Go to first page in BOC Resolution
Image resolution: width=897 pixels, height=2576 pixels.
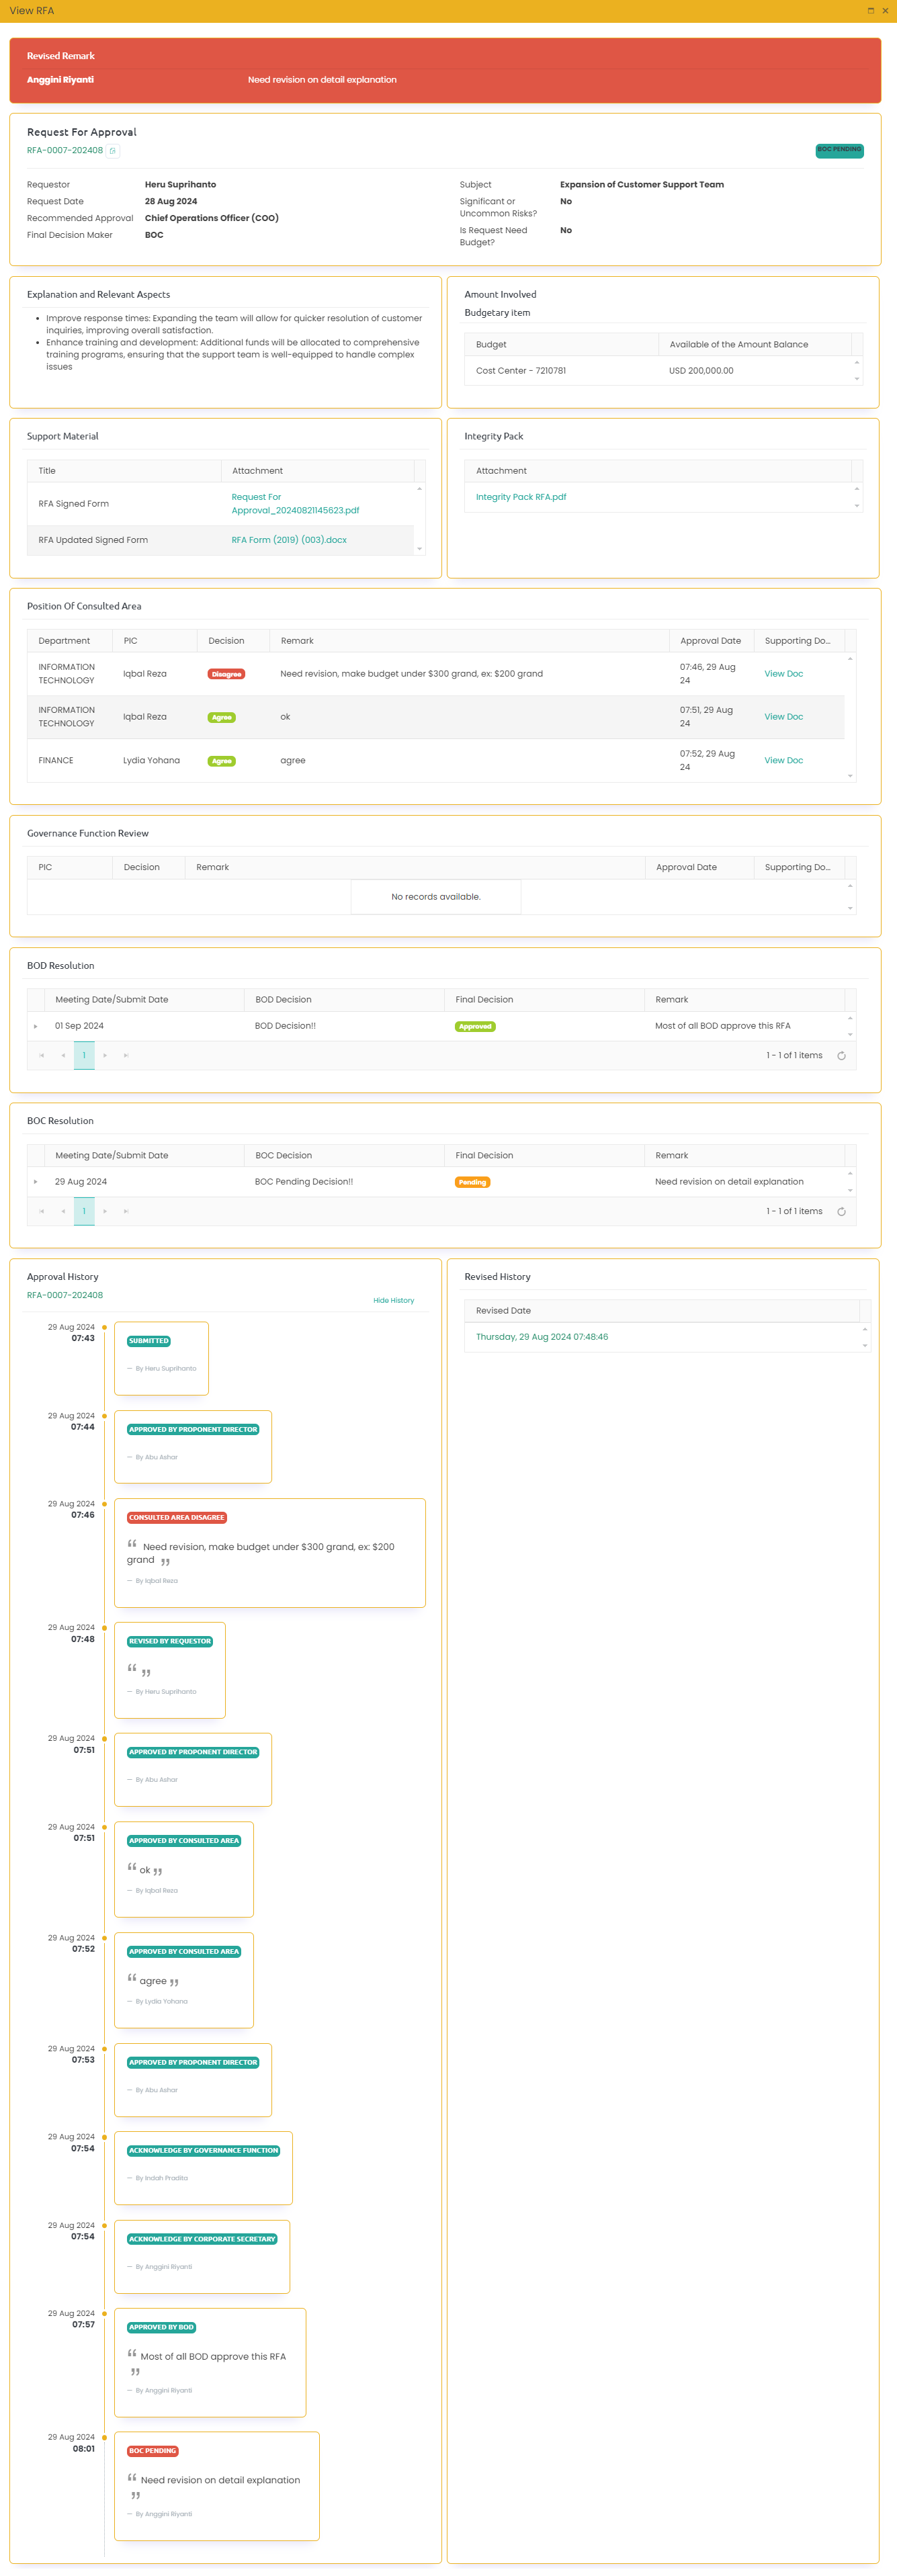[42, 1212]
